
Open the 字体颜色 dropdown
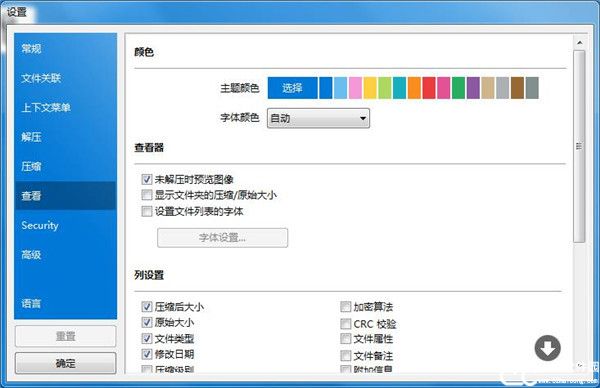click(x=318, y=118)
